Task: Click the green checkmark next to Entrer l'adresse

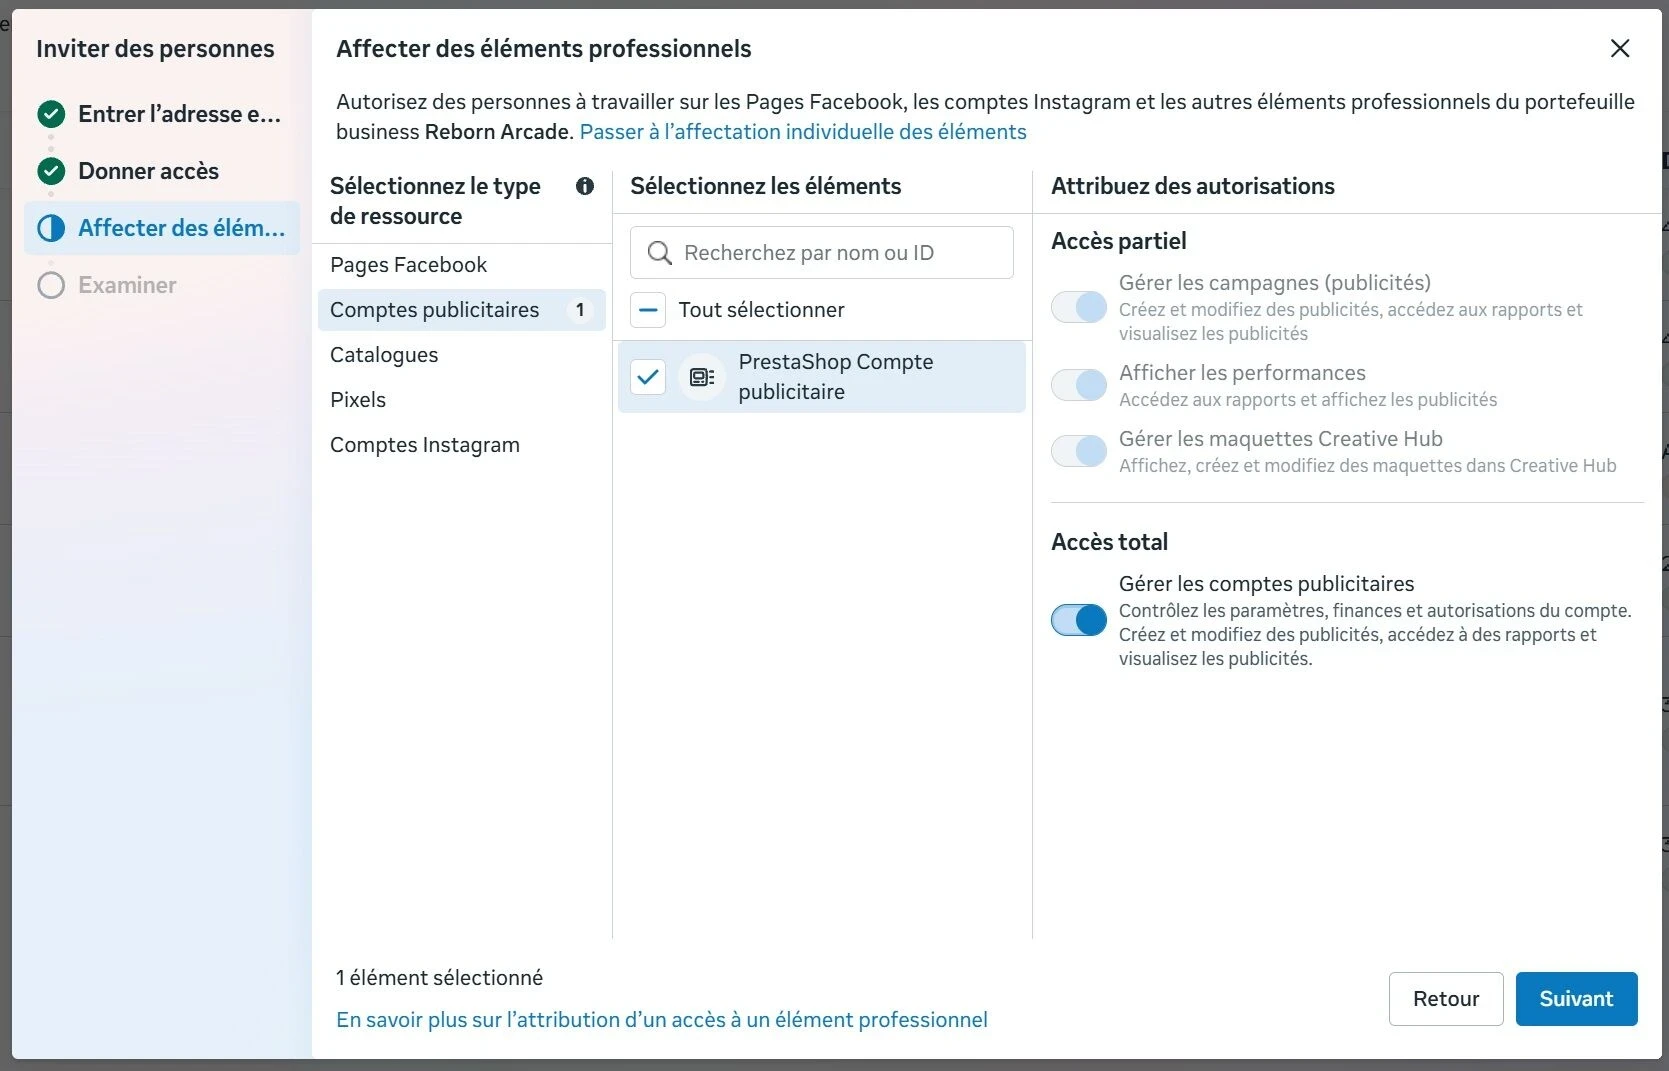Action: pos(51,114)
